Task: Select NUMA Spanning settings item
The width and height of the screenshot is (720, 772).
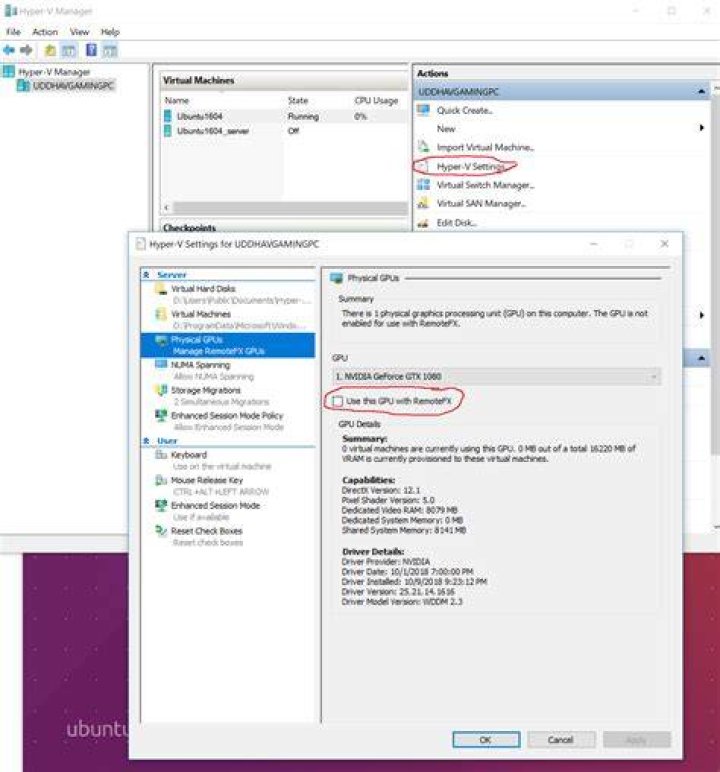Action: pos(228,370)
